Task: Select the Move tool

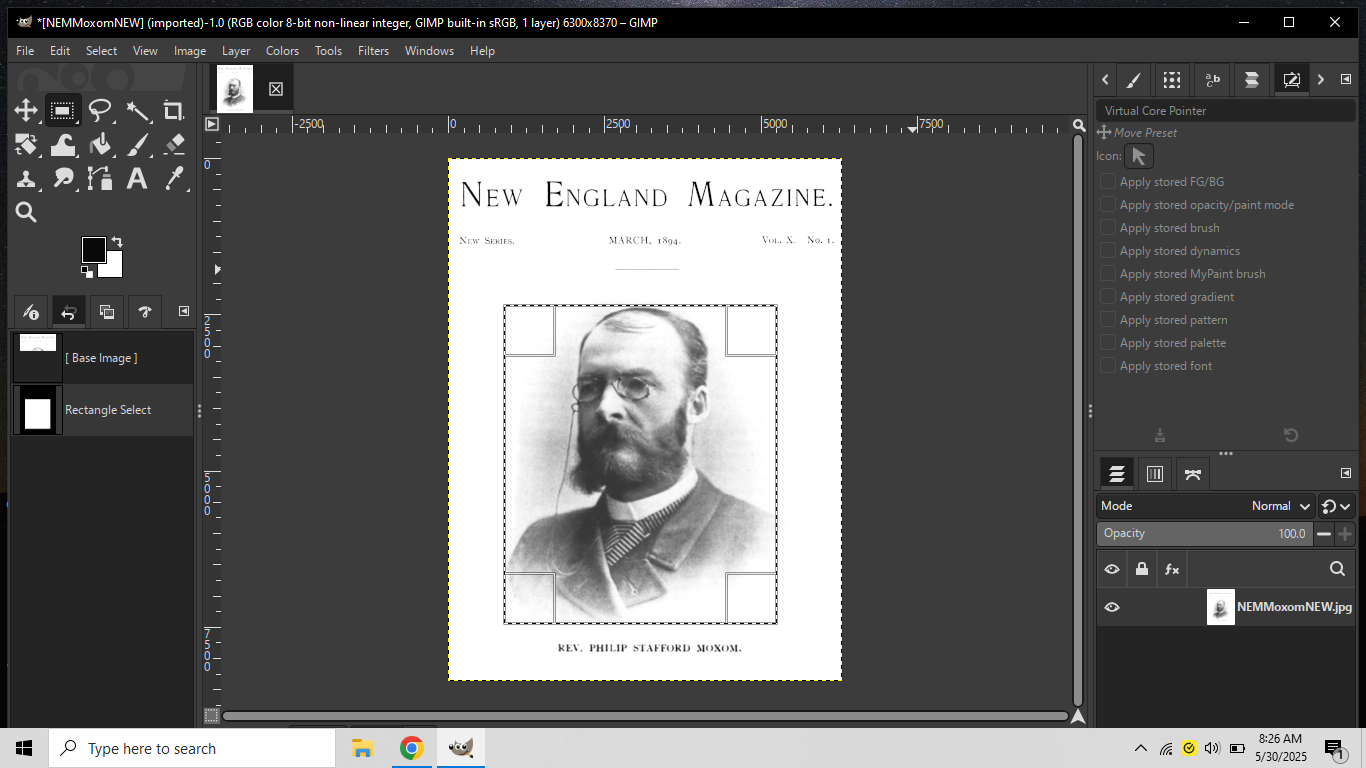Action: [26, 111]
